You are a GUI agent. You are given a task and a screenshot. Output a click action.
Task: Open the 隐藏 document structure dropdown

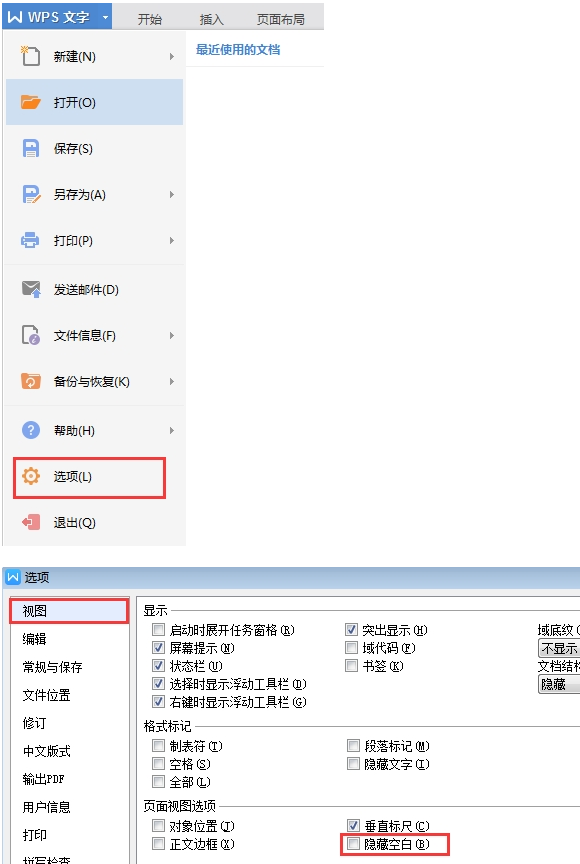coord(559,684)
